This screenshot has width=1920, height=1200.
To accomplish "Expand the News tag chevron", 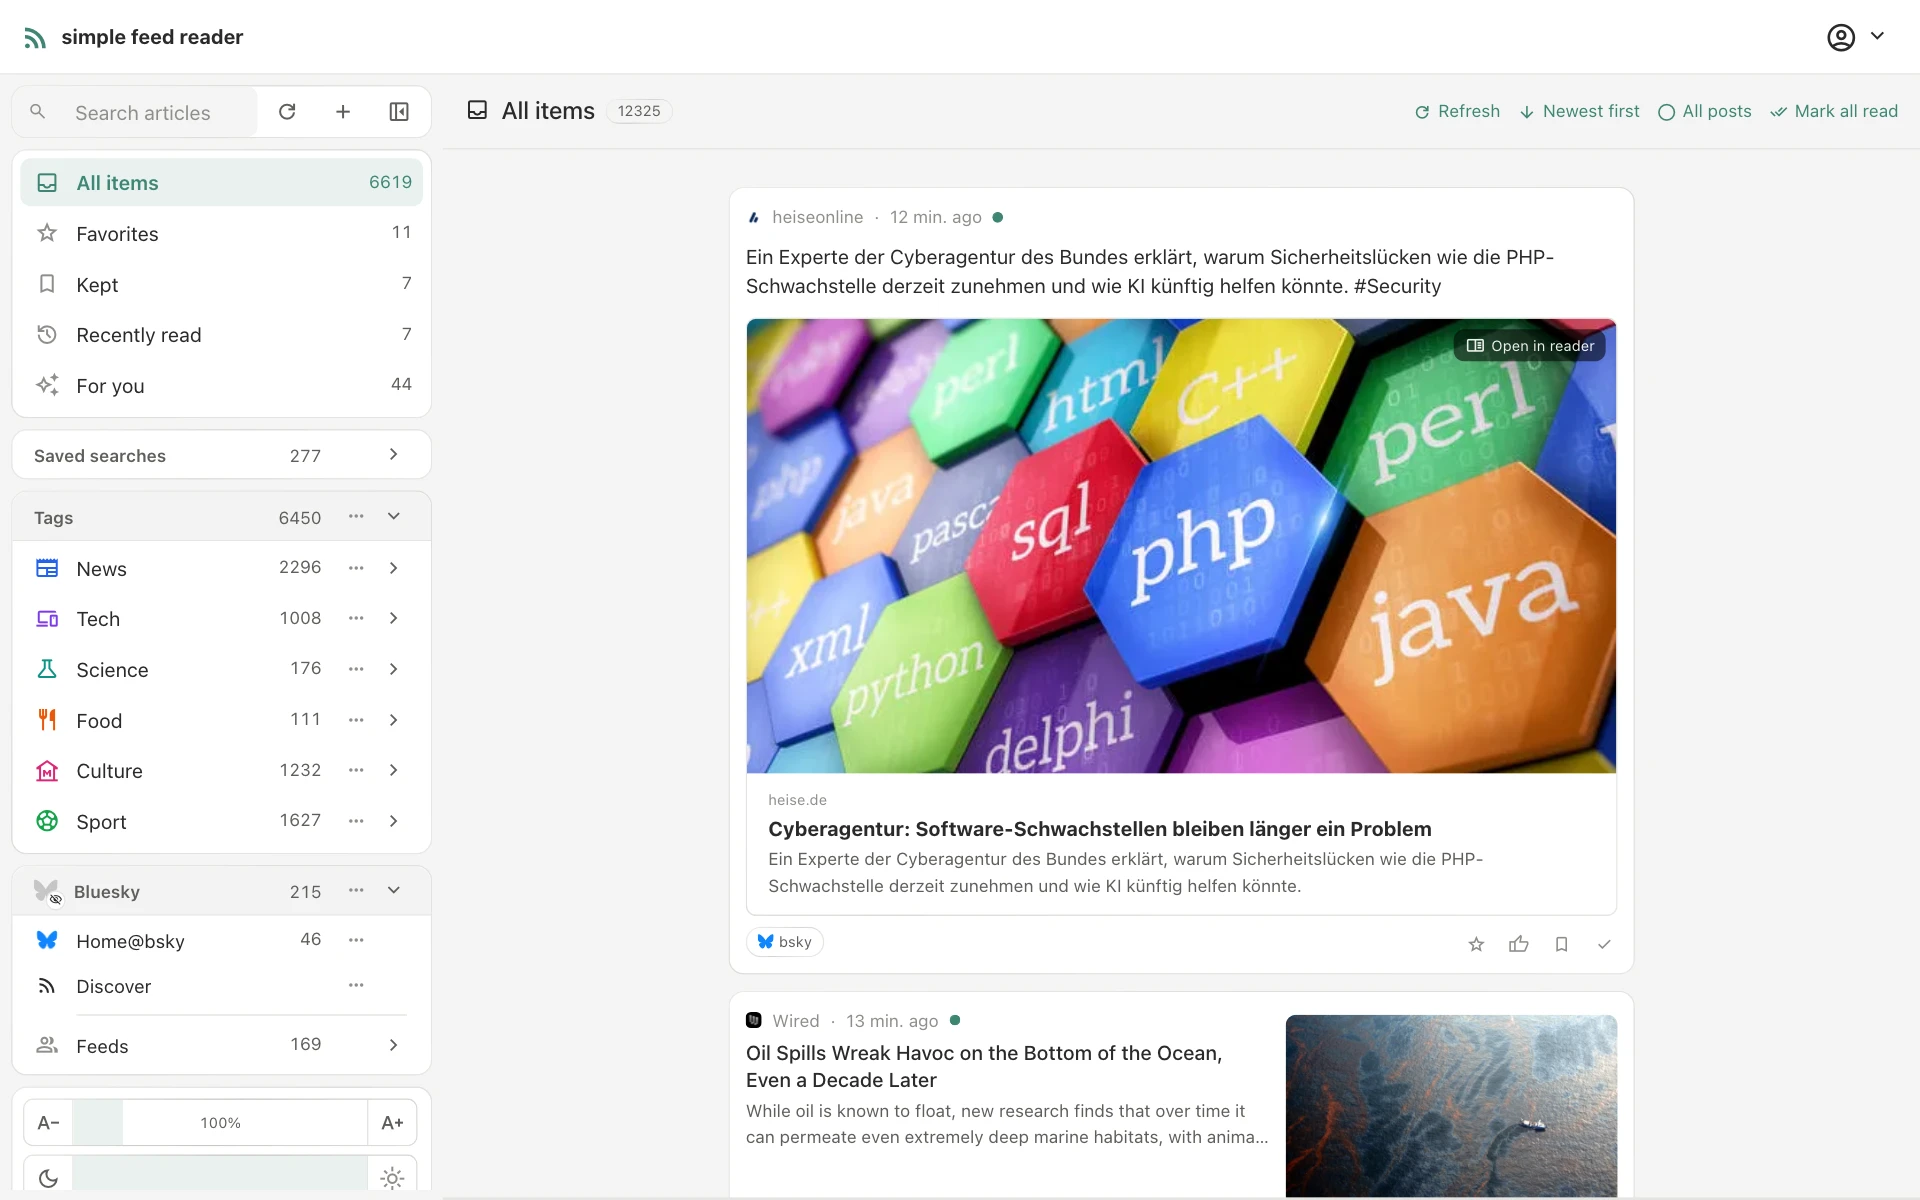I will 394,568.
